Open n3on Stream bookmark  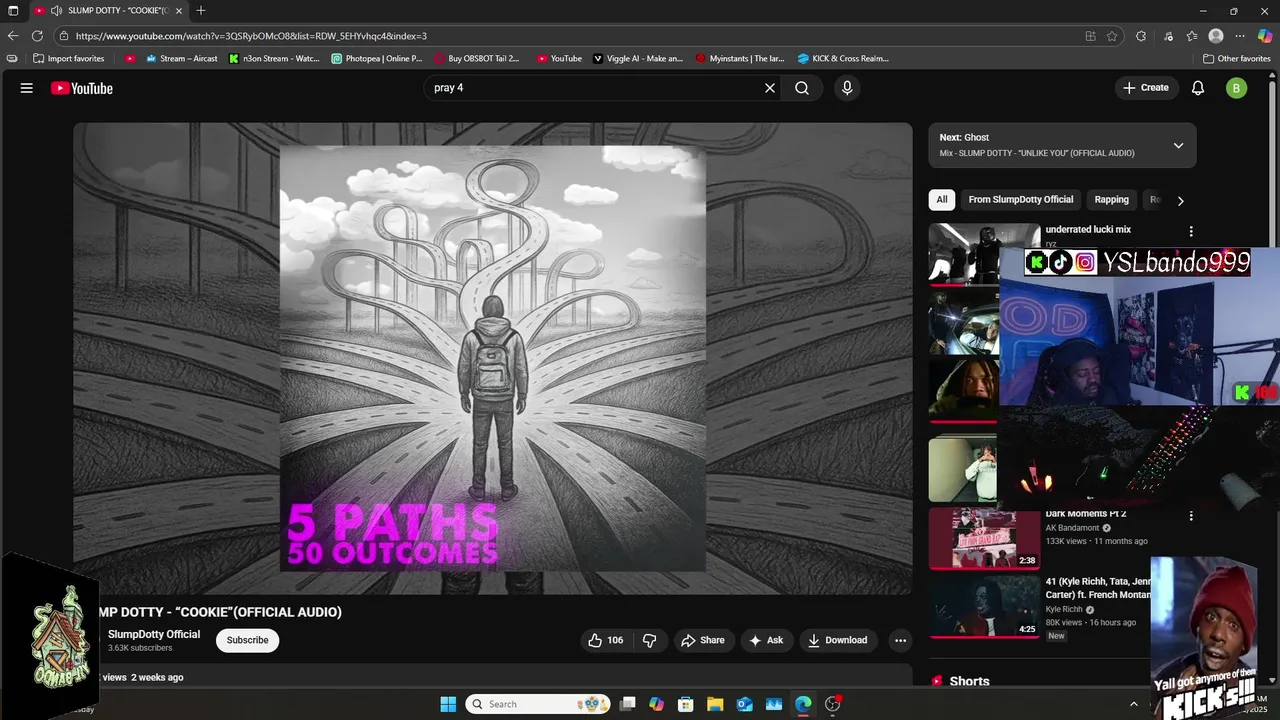274,58
